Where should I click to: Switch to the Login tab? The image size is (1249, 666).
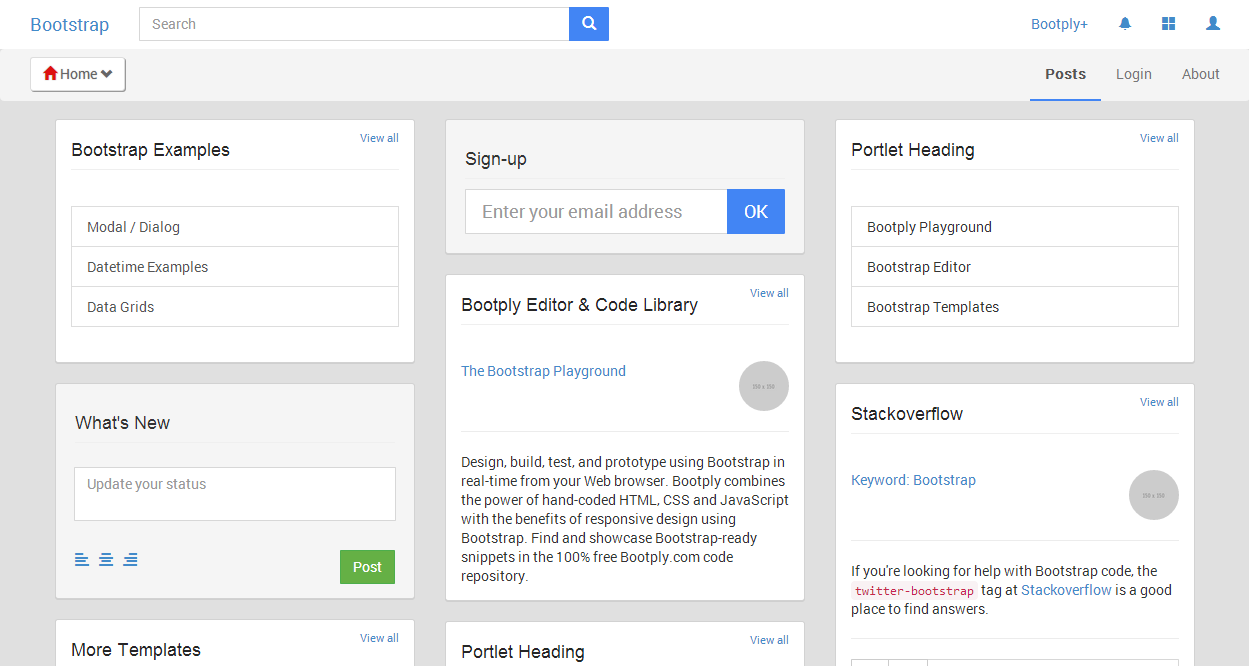click(x=1133, y=74)
